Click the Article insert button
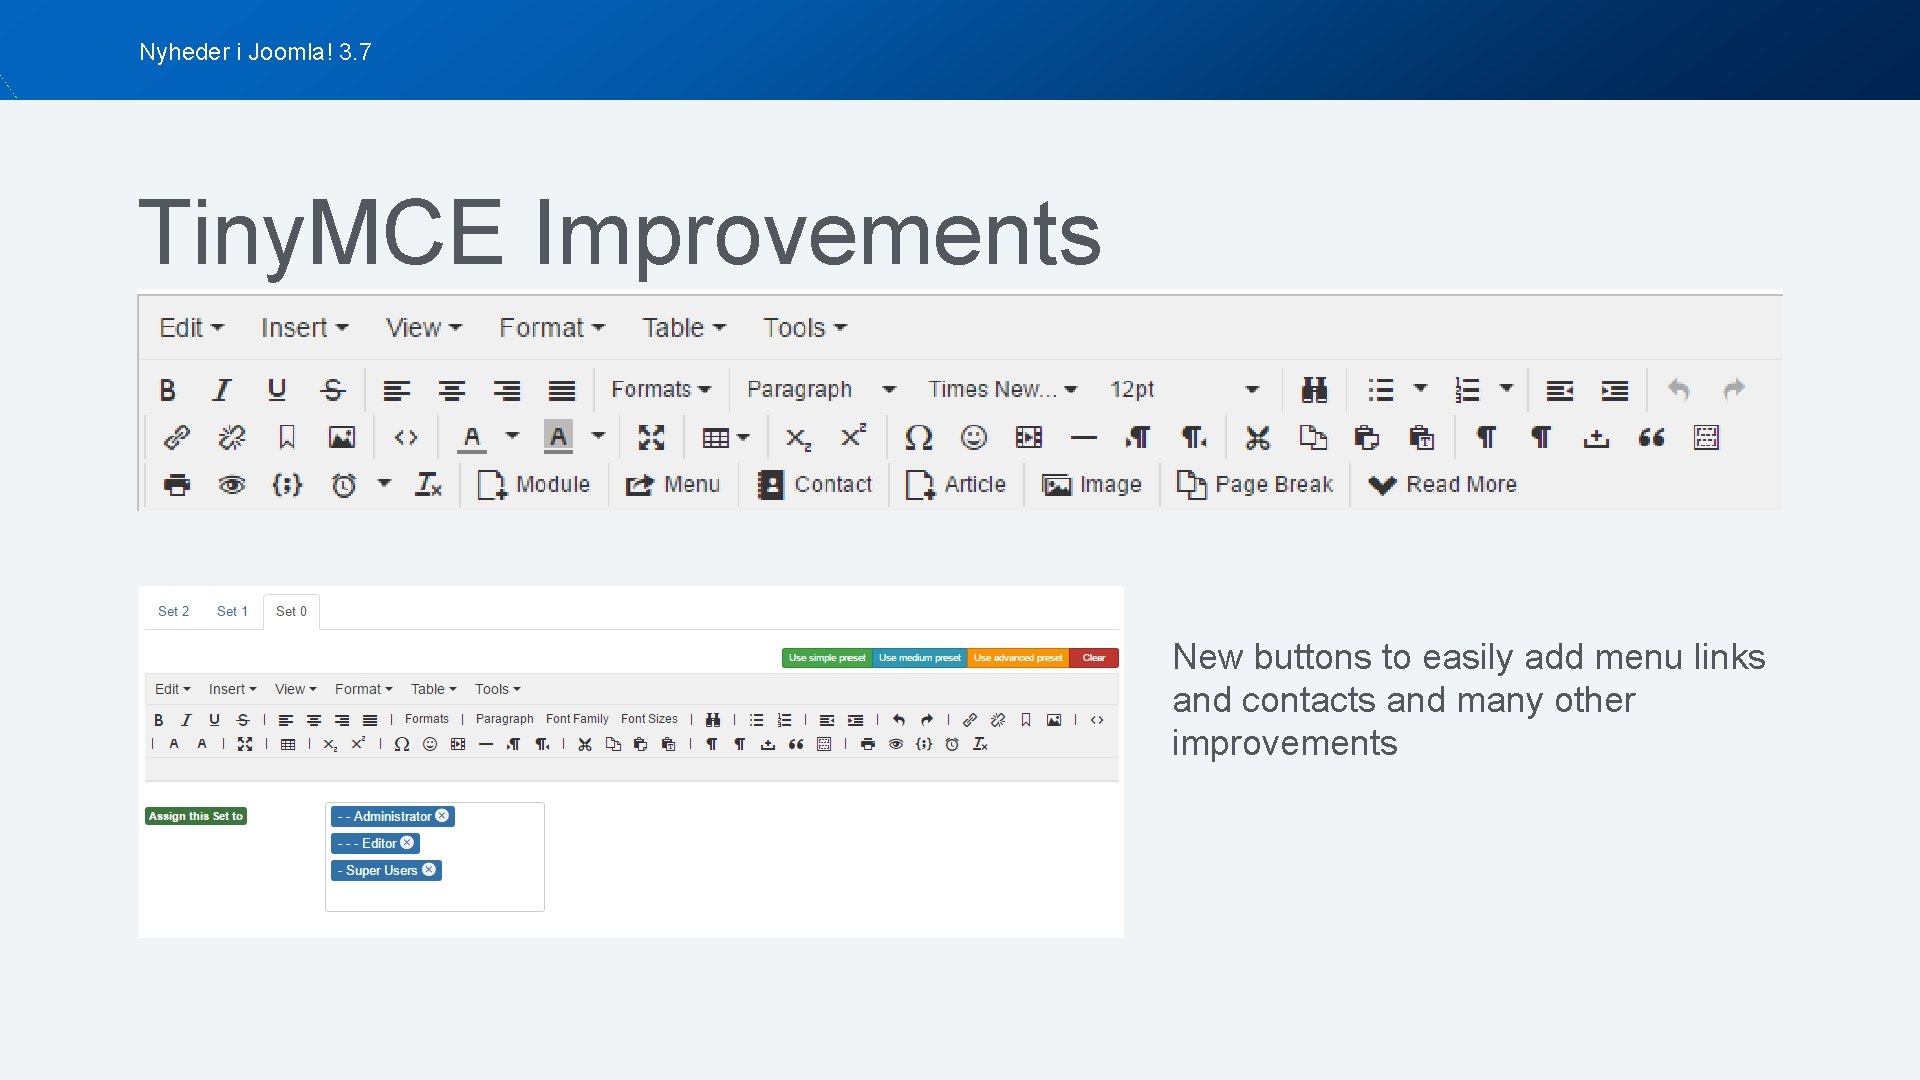Image resolution: width=1920 pixels, height=1080 pixels. click(955, 485)
